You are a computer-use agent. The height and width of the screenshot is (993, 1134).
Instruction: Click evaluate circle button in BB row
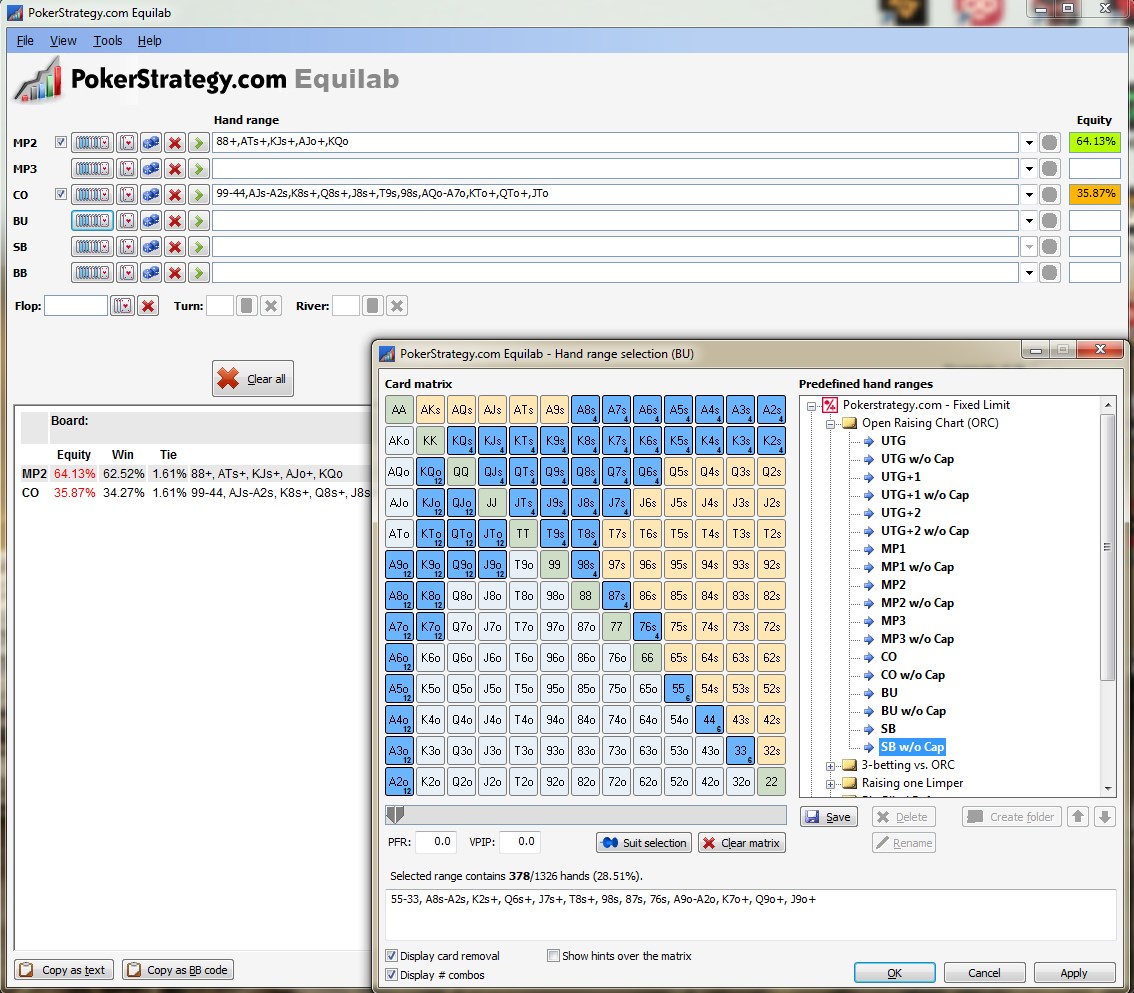1049,273
